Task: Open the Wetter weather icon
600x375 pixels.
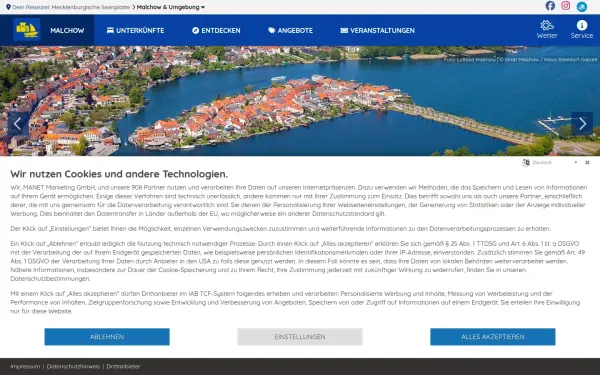Action: tap(546, 30)
